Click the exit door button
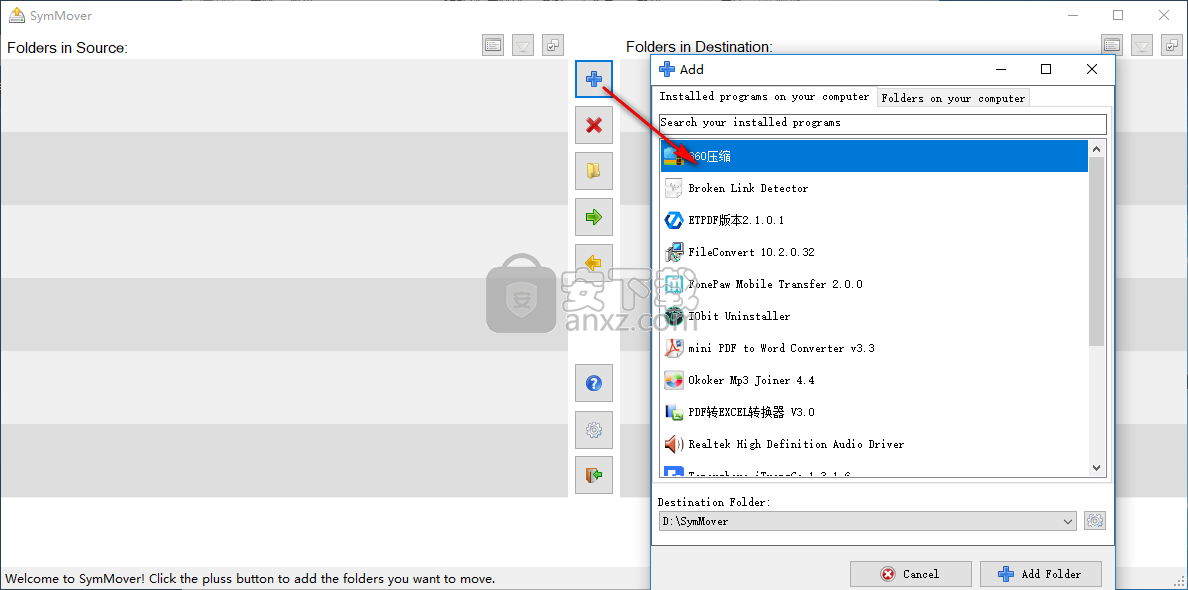Viewport: 1188px width, 590px height. pos(594,476)
